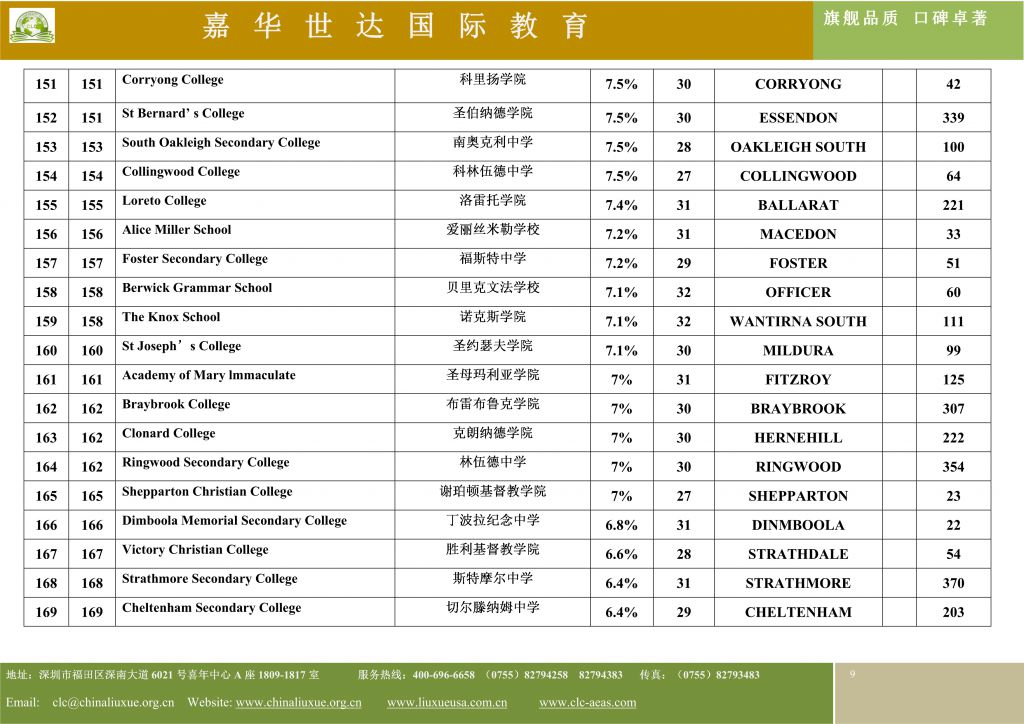The image size is (1024, 724).
Task: Open the www.clc-aeas.com link
Action: (x=587, y=702)
